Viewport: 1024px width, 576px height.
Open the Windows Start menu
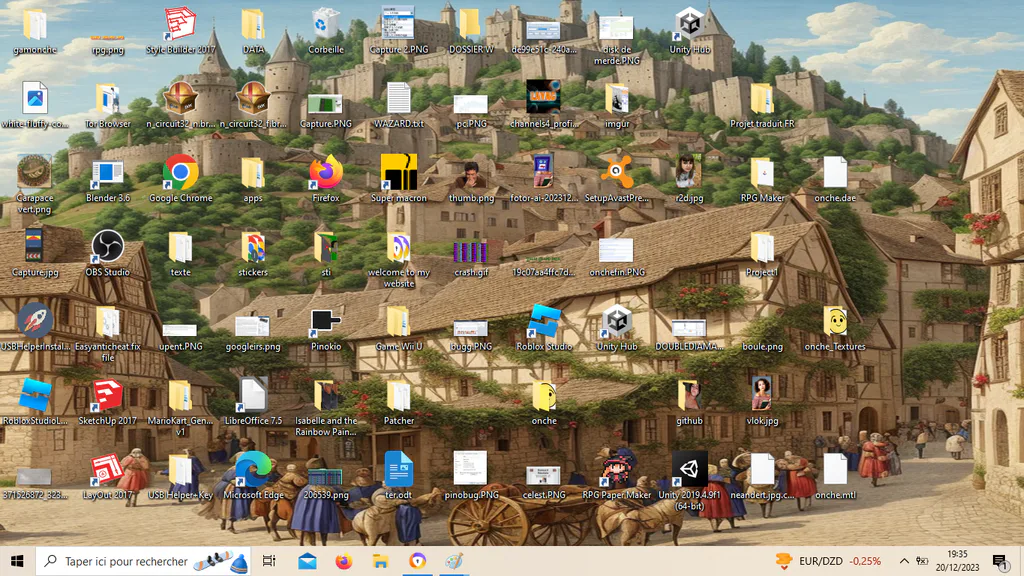click(18, 561)
